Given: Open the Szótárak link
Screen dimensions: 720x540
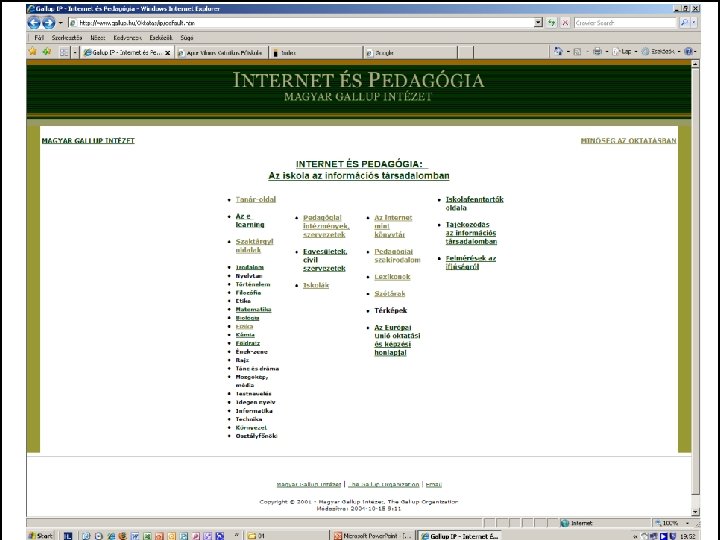Looking at the screenshot, I should 389,293.
